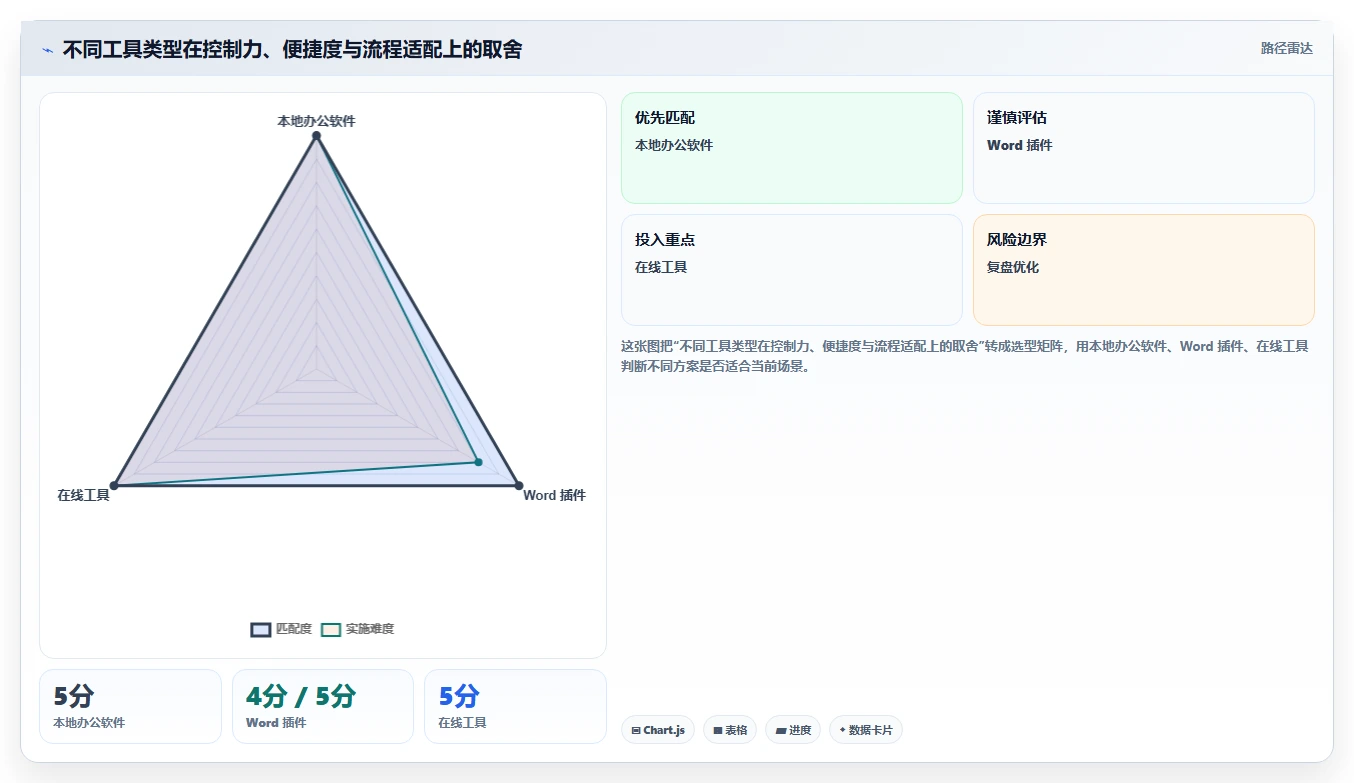The height and width of the screenshot is (783, 1354).
Task: Click the 5分 本地办公软件 score card
Action: click(130, 706)
